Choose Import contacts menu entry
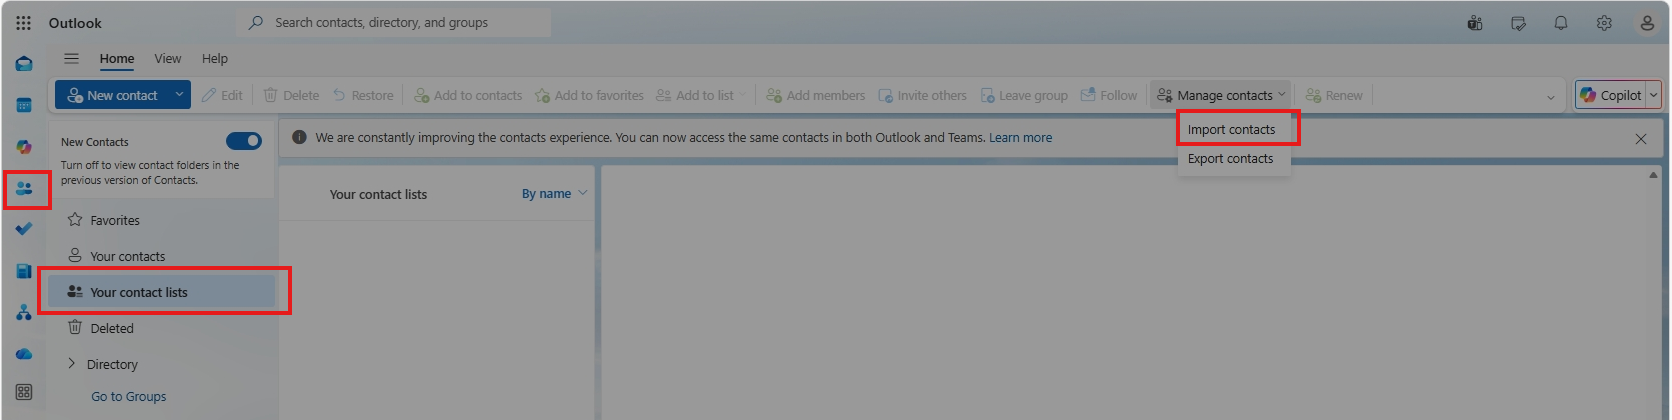This screenshot has height=420, width=1672. (x=1234, y=130)
